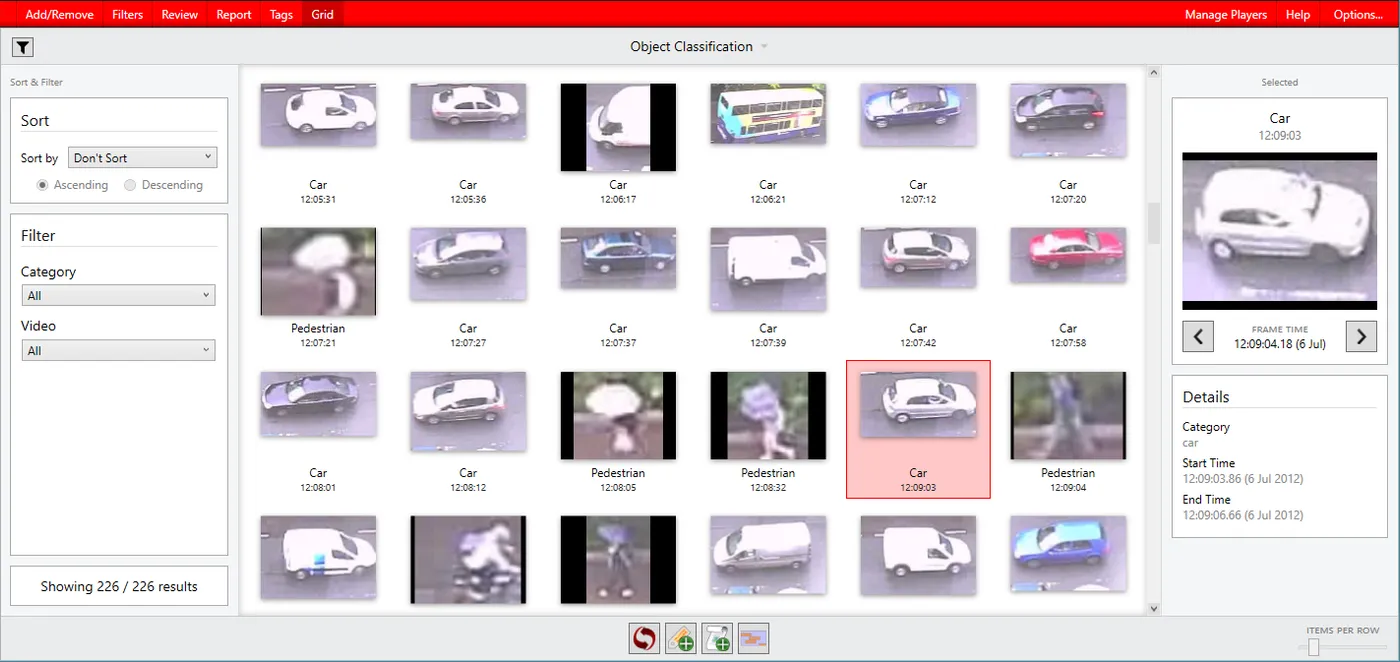Click Help in the top bar
Screen dimensions: 1400x662
point(1298,14)
